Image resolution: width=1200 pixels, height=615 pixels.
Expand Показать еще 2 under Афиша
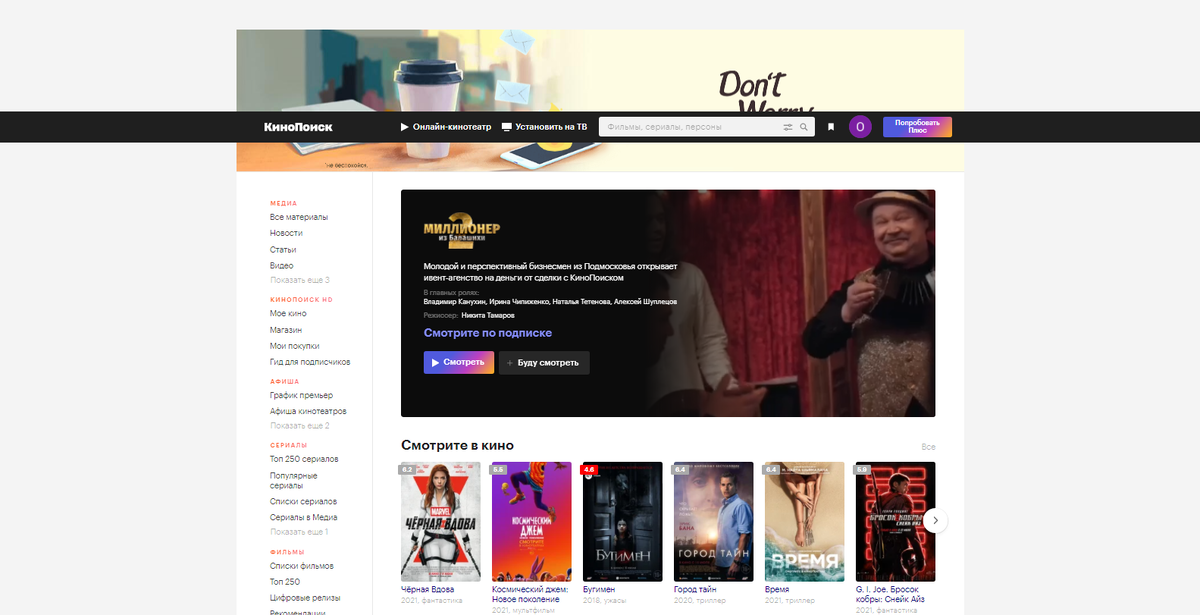coord(299,426)
